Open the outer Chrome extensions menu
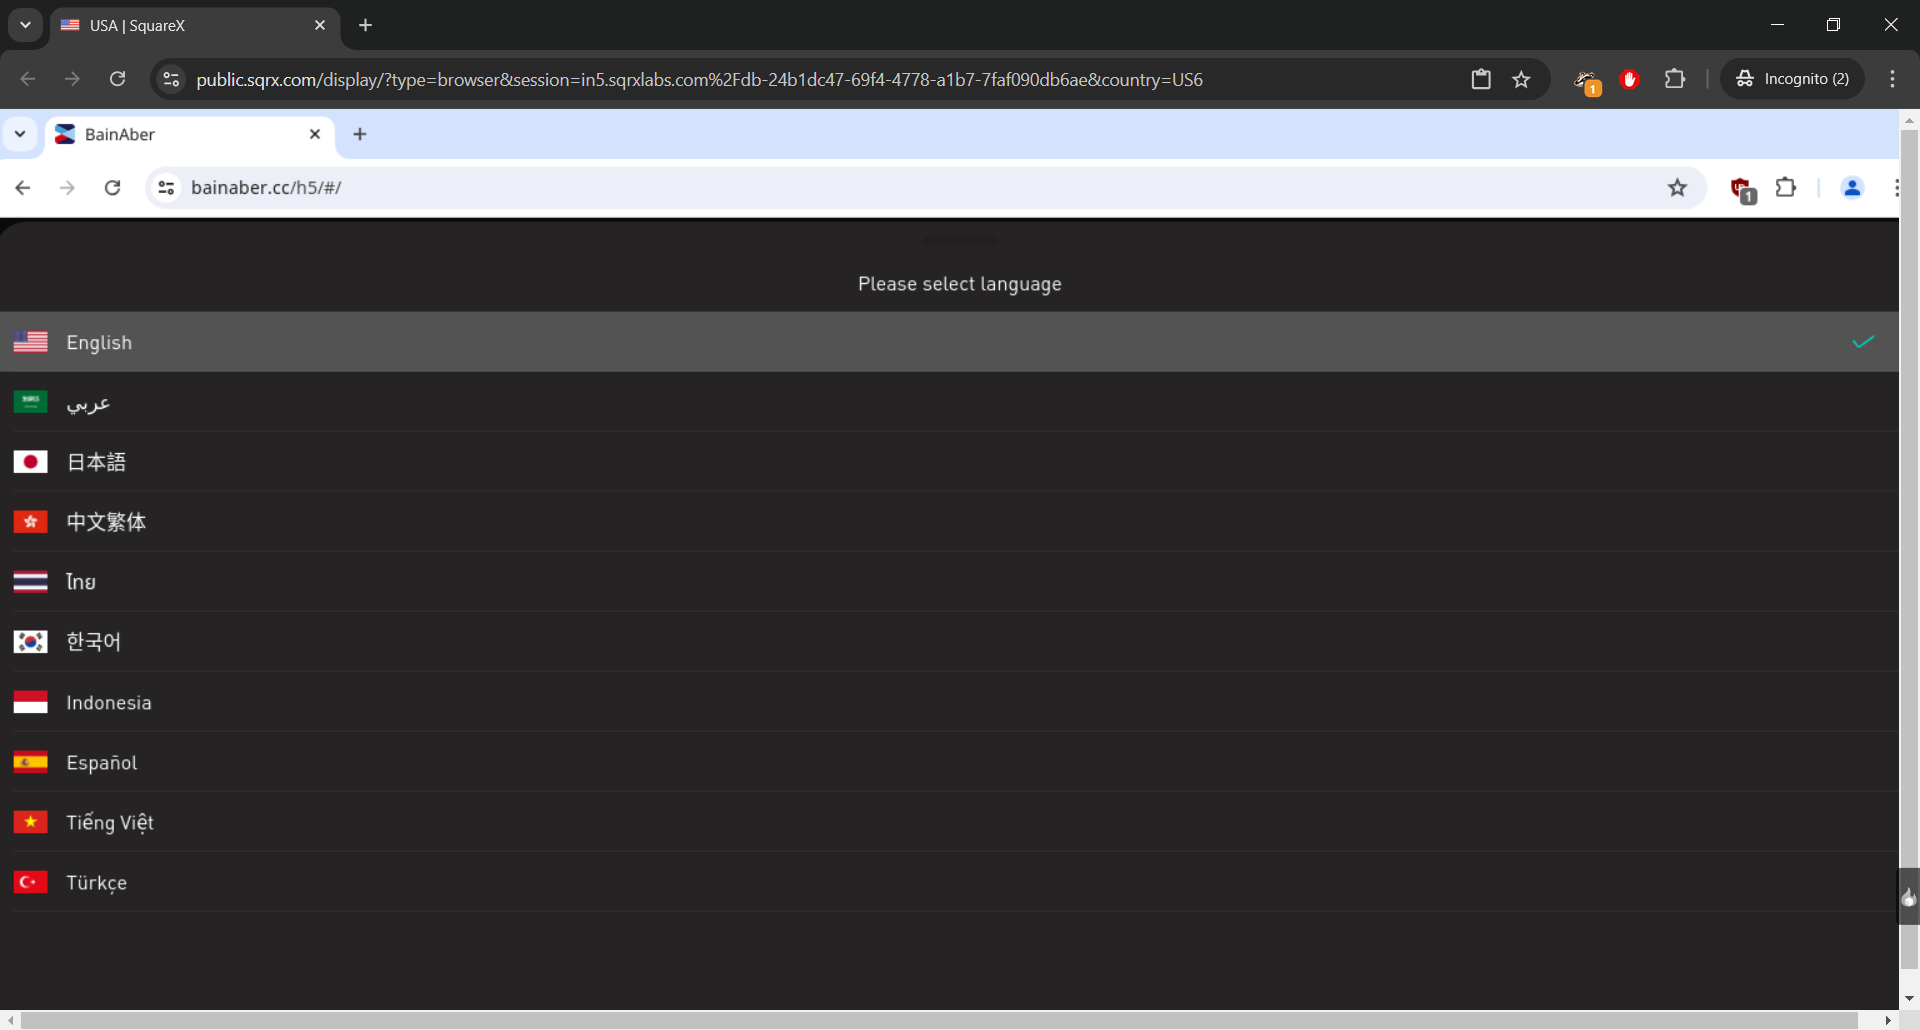The height and width of the screenshot is (1030, 1920). (x=1675, y=79)
